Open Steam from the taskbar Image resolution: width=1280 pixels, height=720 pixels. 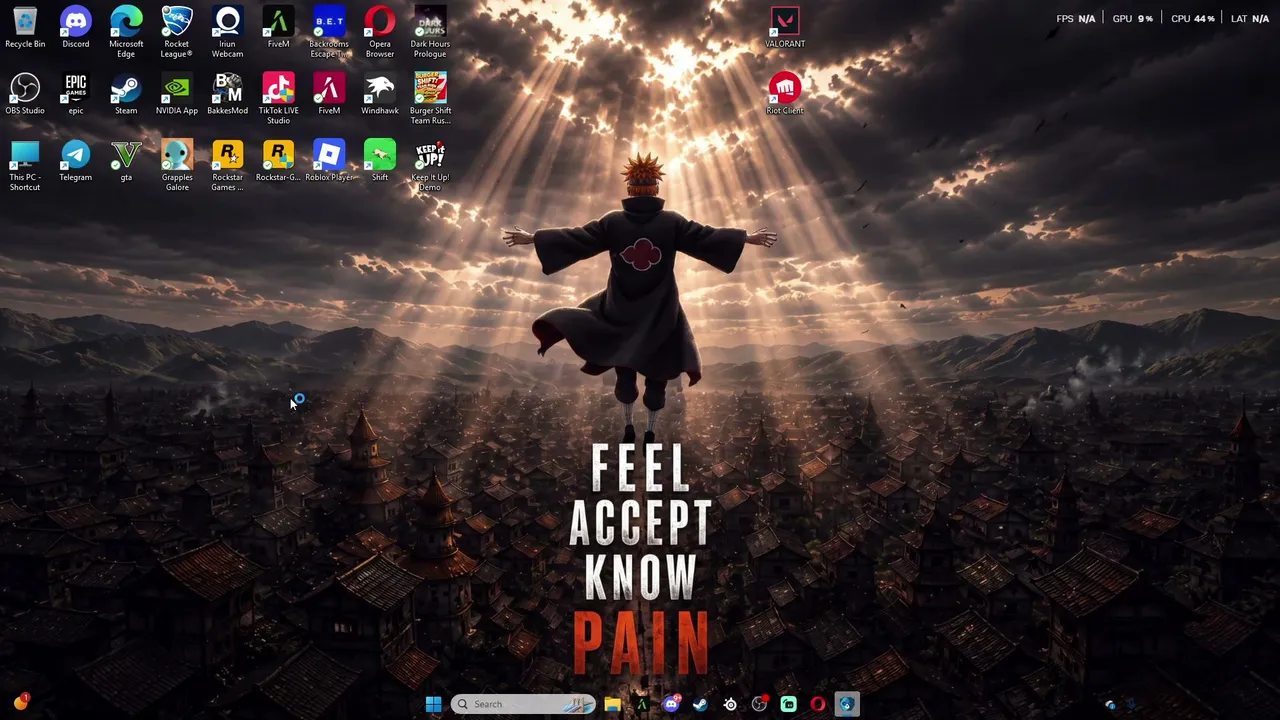700,704
